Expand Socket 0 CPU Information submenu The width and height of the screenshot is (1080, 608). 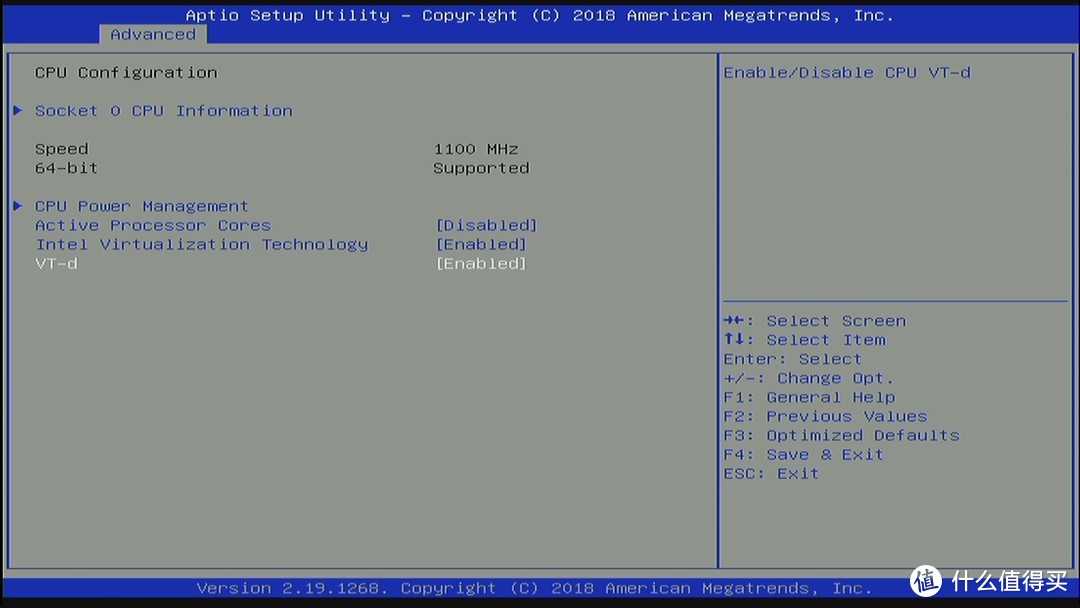pyautogui.click(x=164, y=111)
